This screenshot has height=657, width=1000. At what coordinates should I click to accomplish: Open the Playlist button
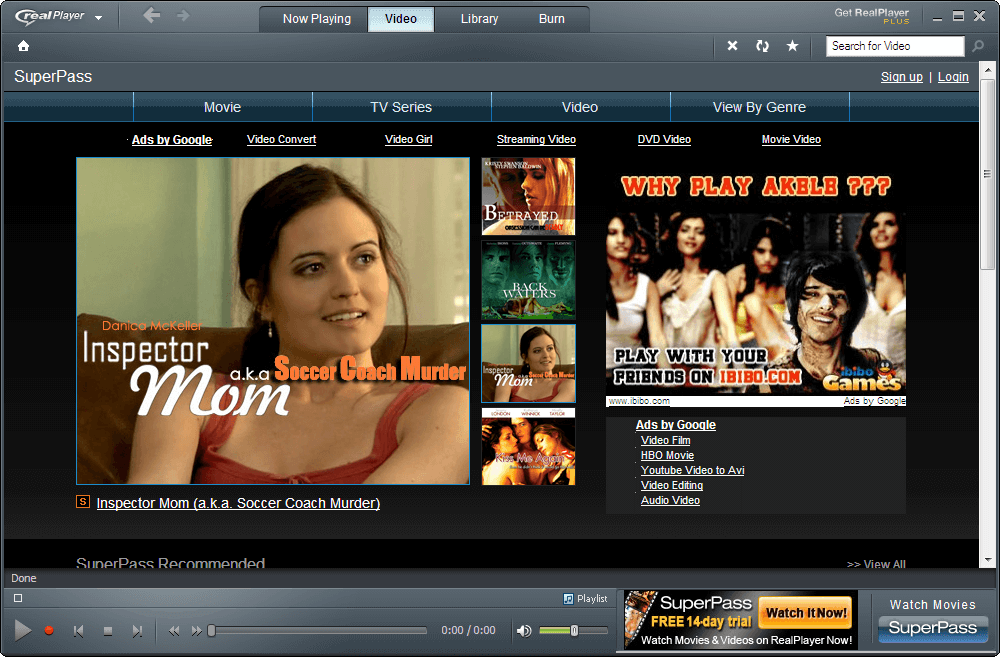coord(585,598)
